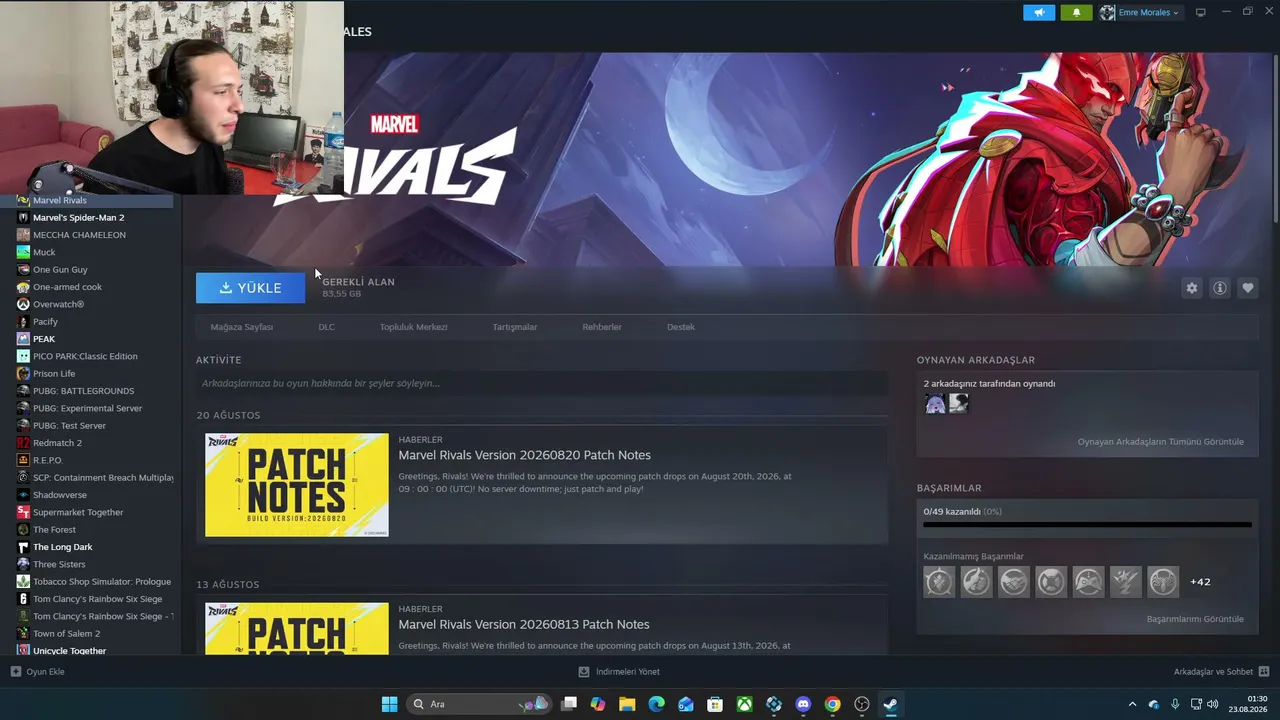The width and height of the screenshot is (1280, 720).
Task: View the seventh unearned achievement icon
Action: (x=1163, y=581)
